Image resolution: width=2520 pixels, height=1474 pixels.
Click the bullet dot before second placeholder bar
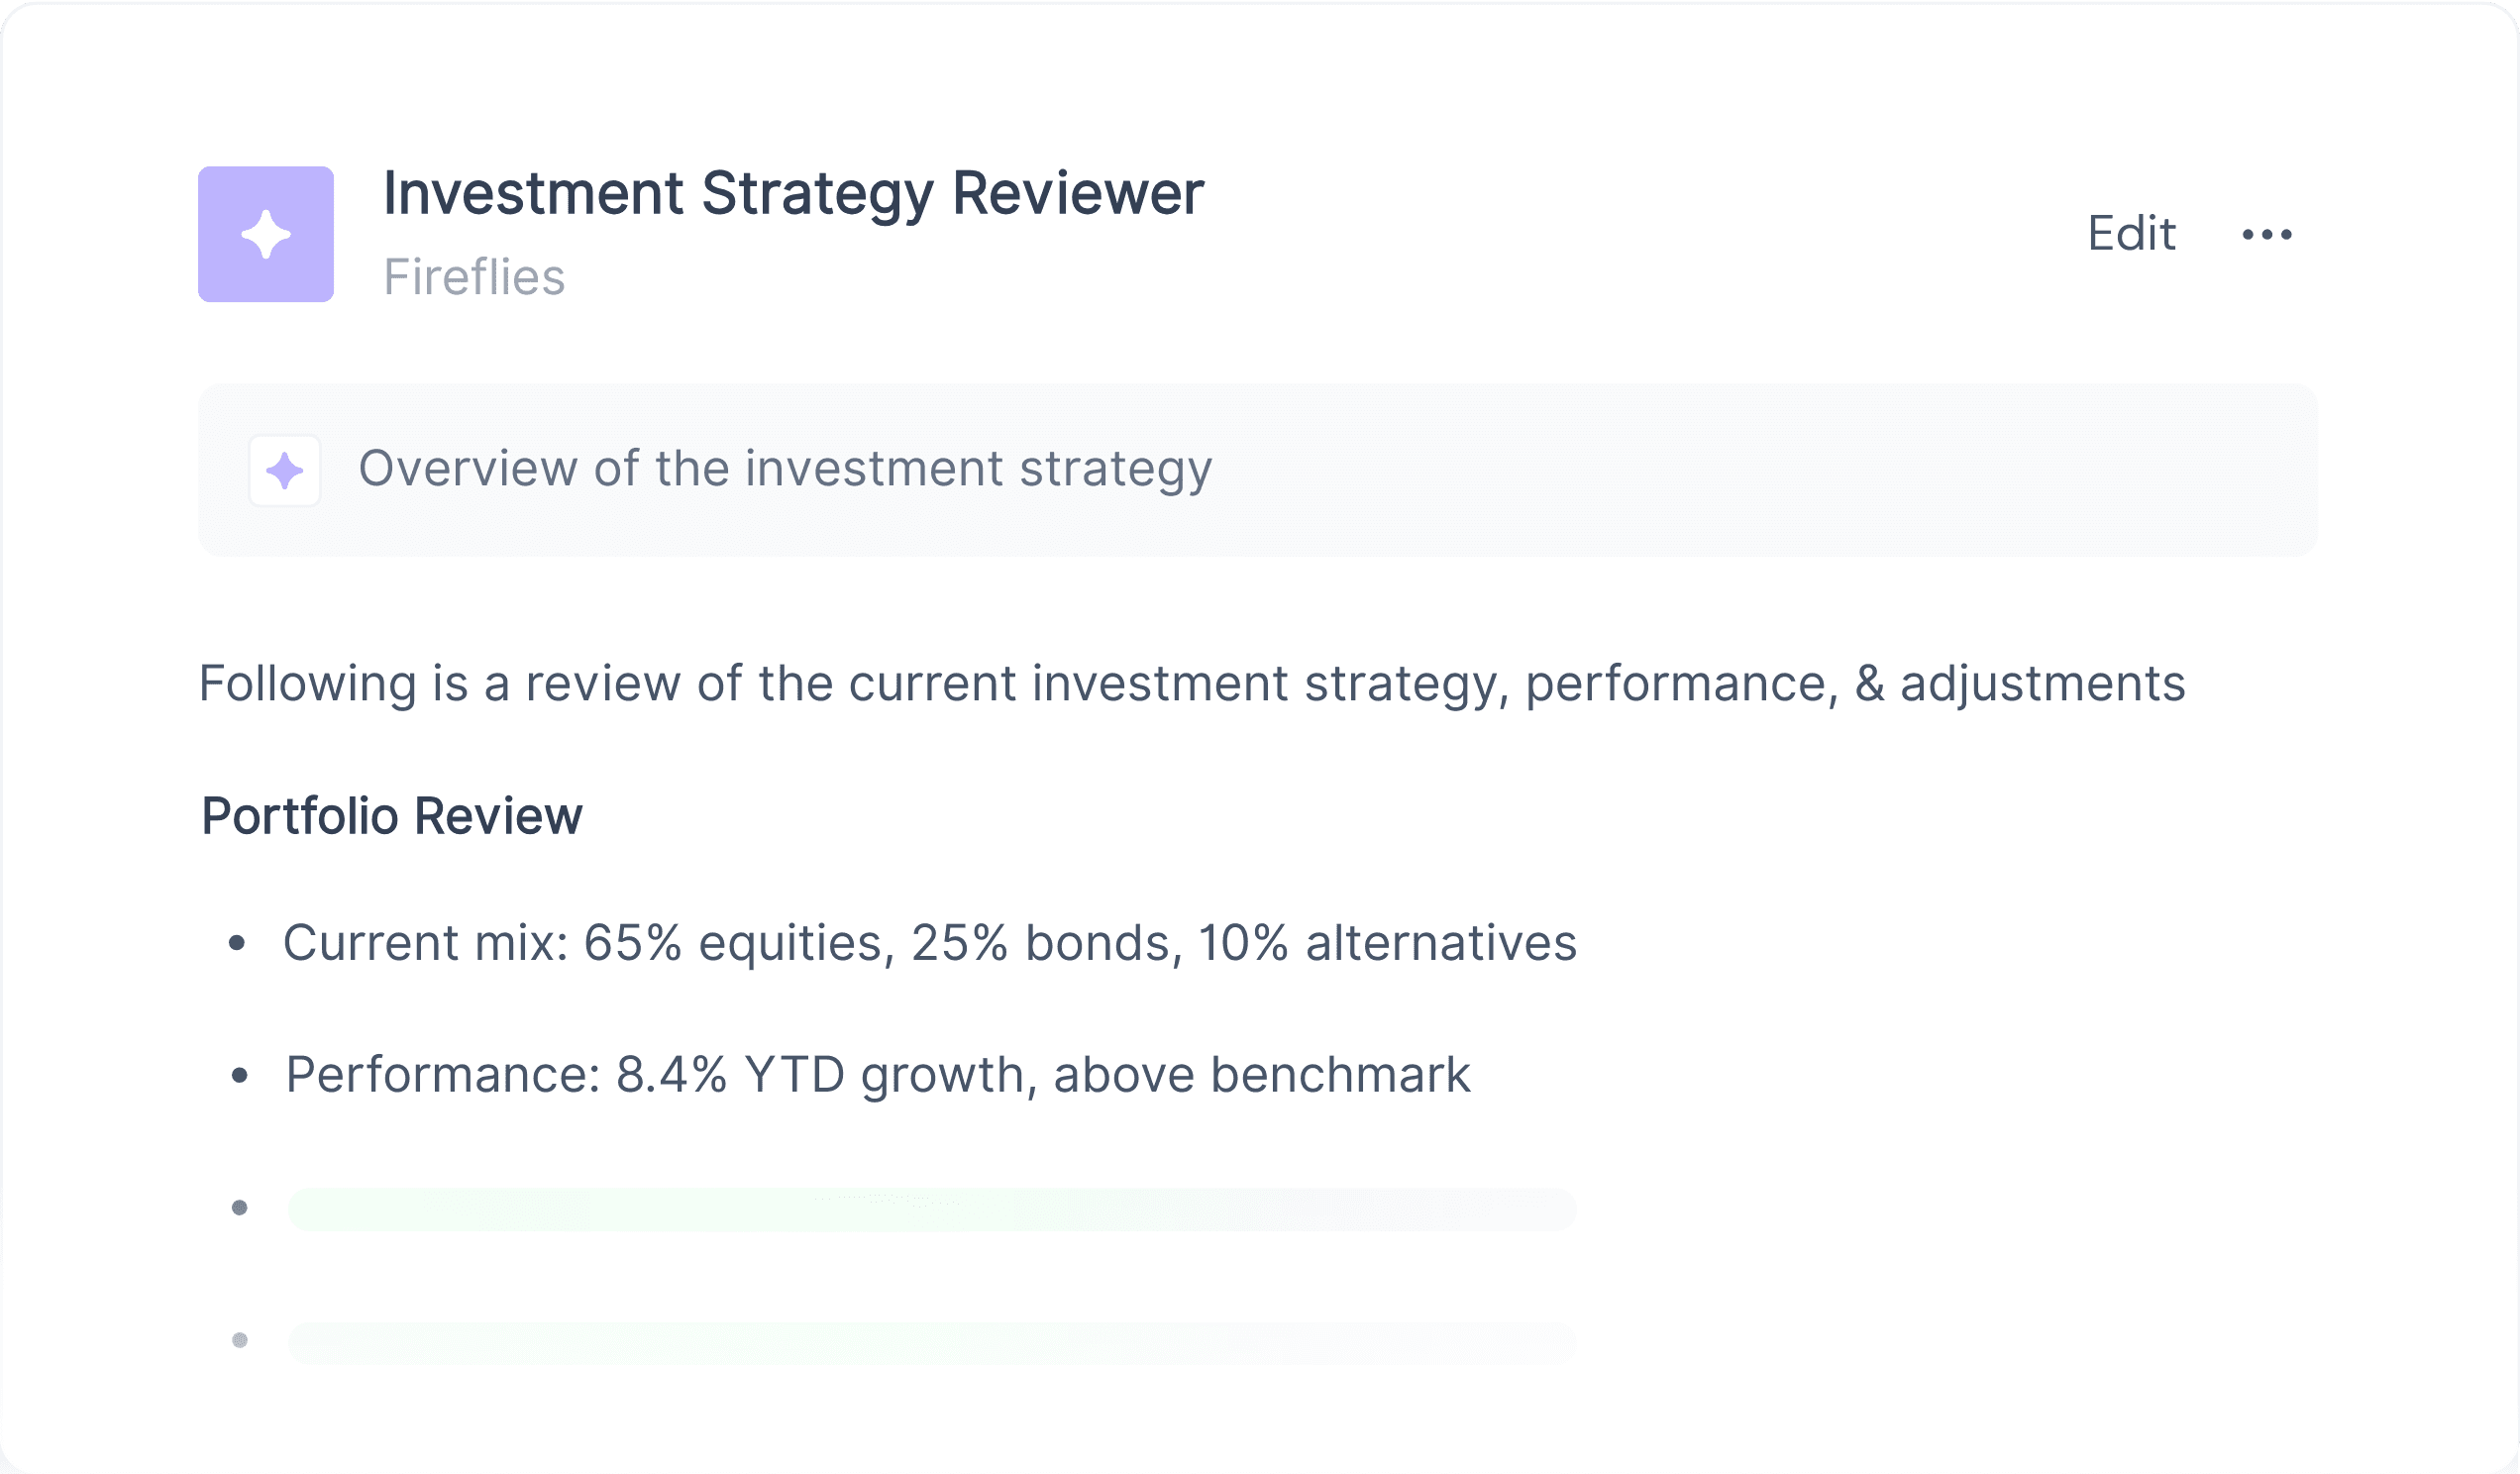(x=239, y=1340)
